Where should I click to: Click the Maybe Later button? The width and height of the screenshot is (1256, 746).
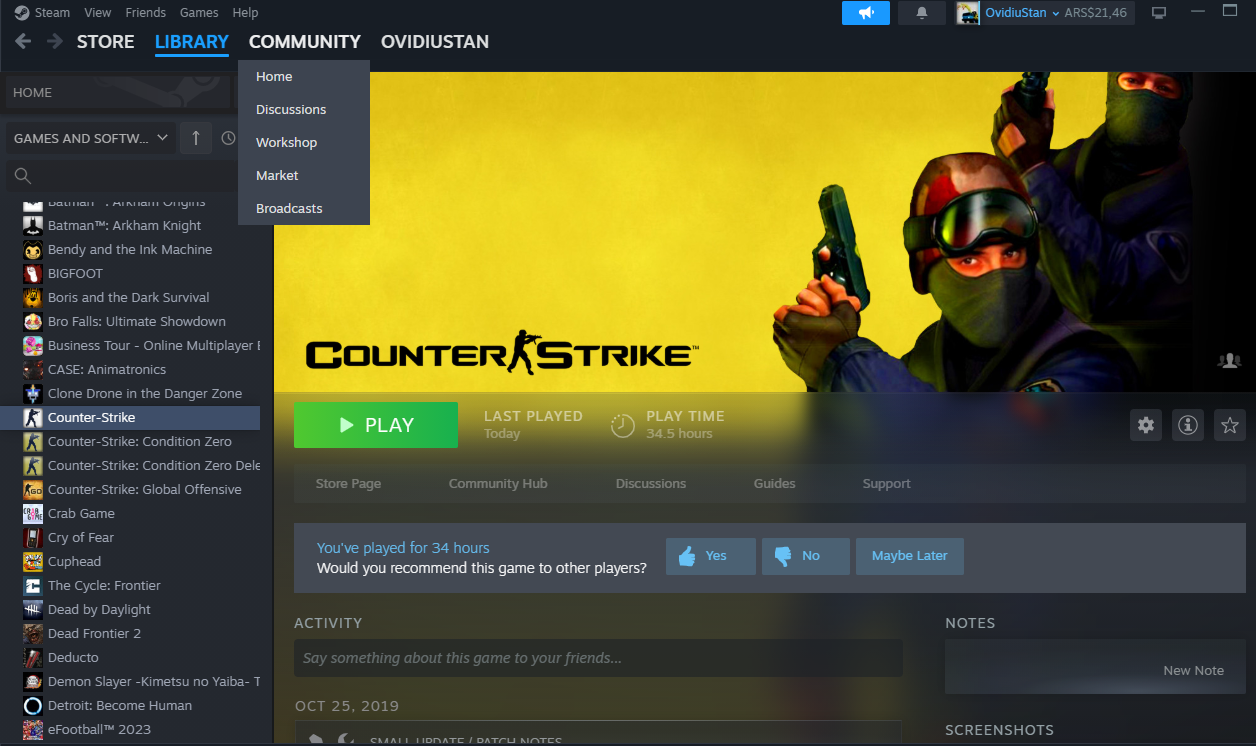click(909, 556)
